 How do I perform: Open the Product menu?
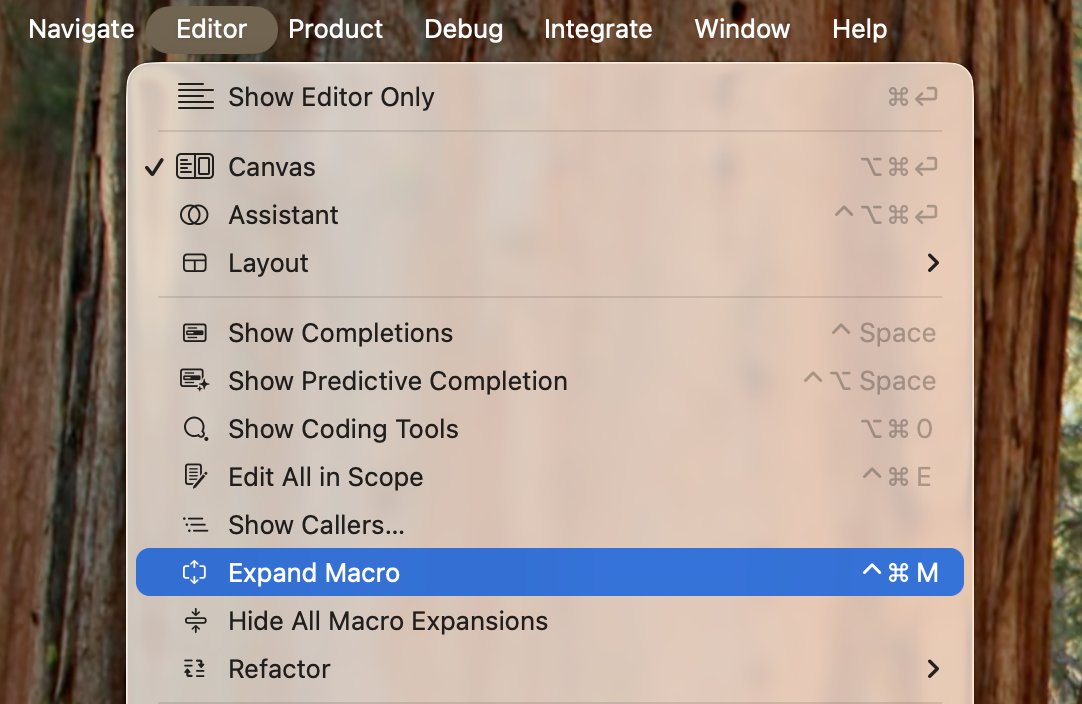tap(336, 29)
